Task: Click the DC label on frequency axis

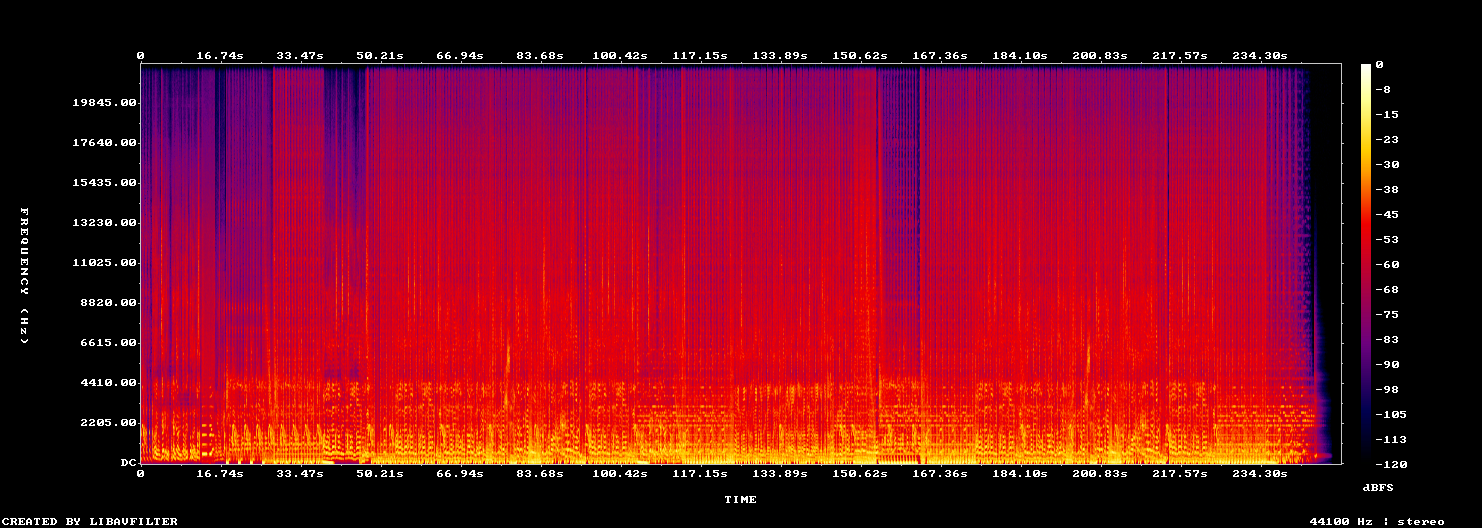Action: tap(127, 463)
